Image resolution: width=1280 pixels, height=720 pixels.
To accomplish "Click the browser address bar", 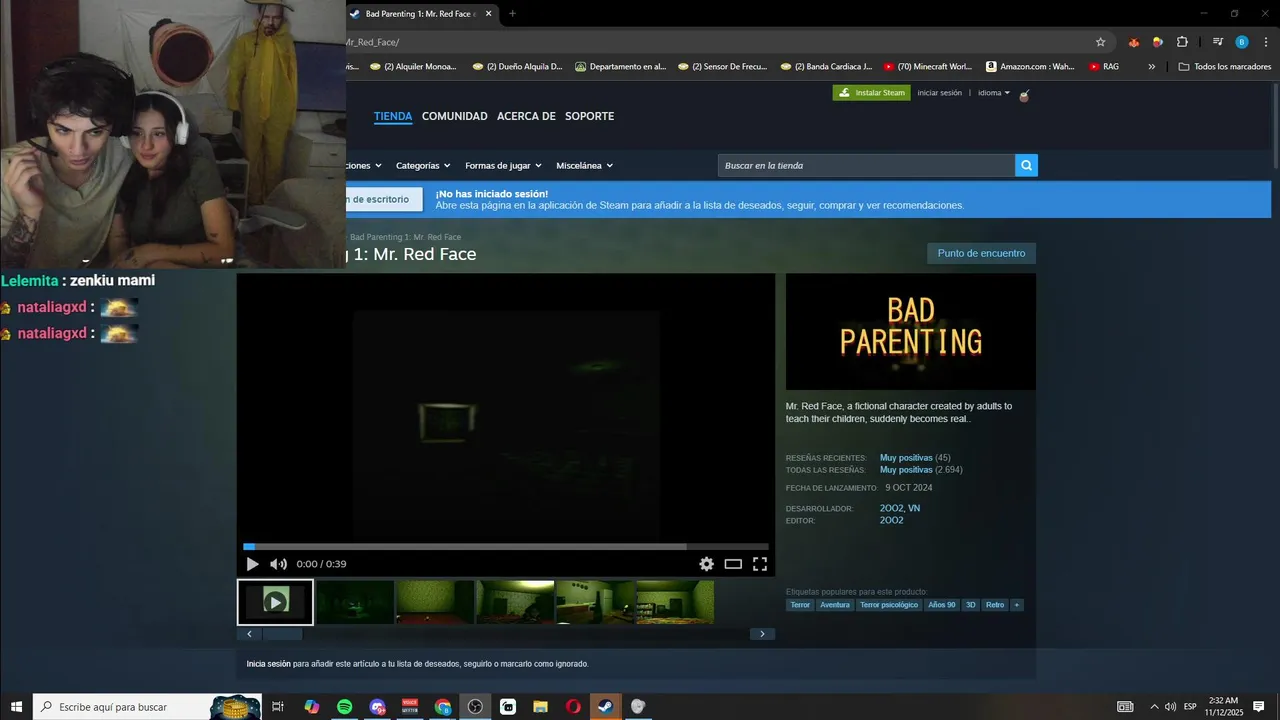I will (715, 42).
